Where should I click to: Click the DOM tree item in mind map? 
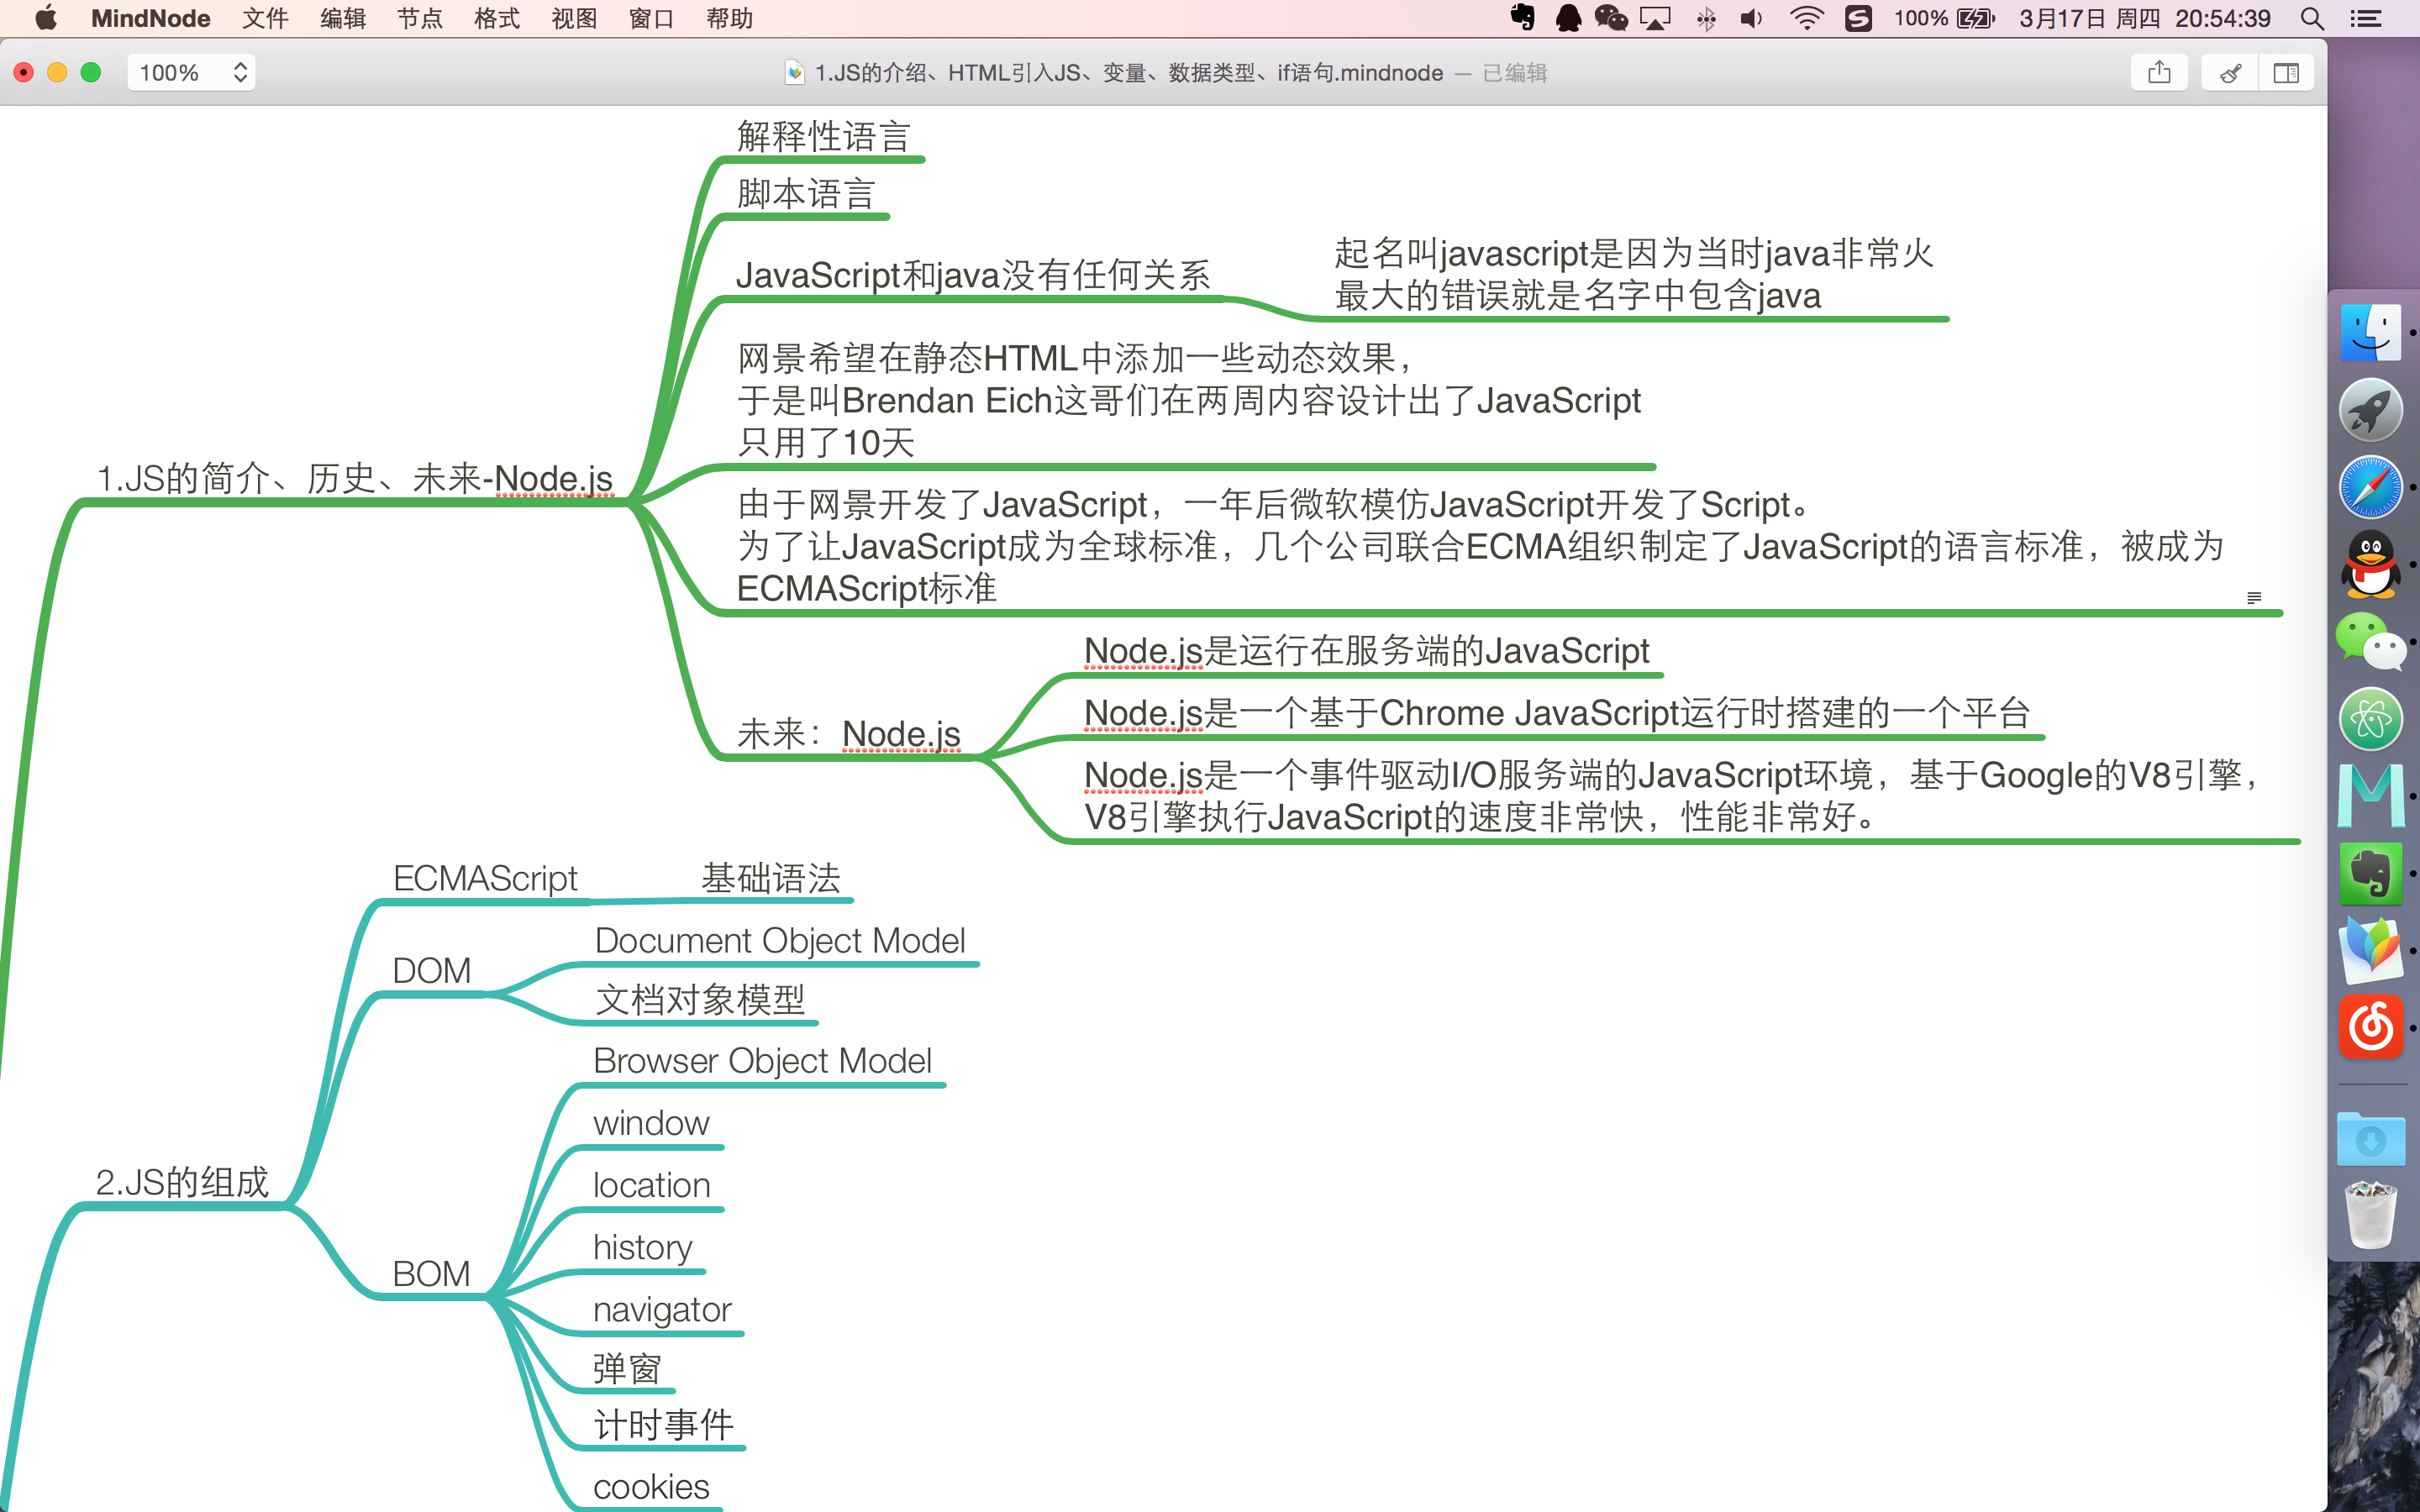pos(429,969)
